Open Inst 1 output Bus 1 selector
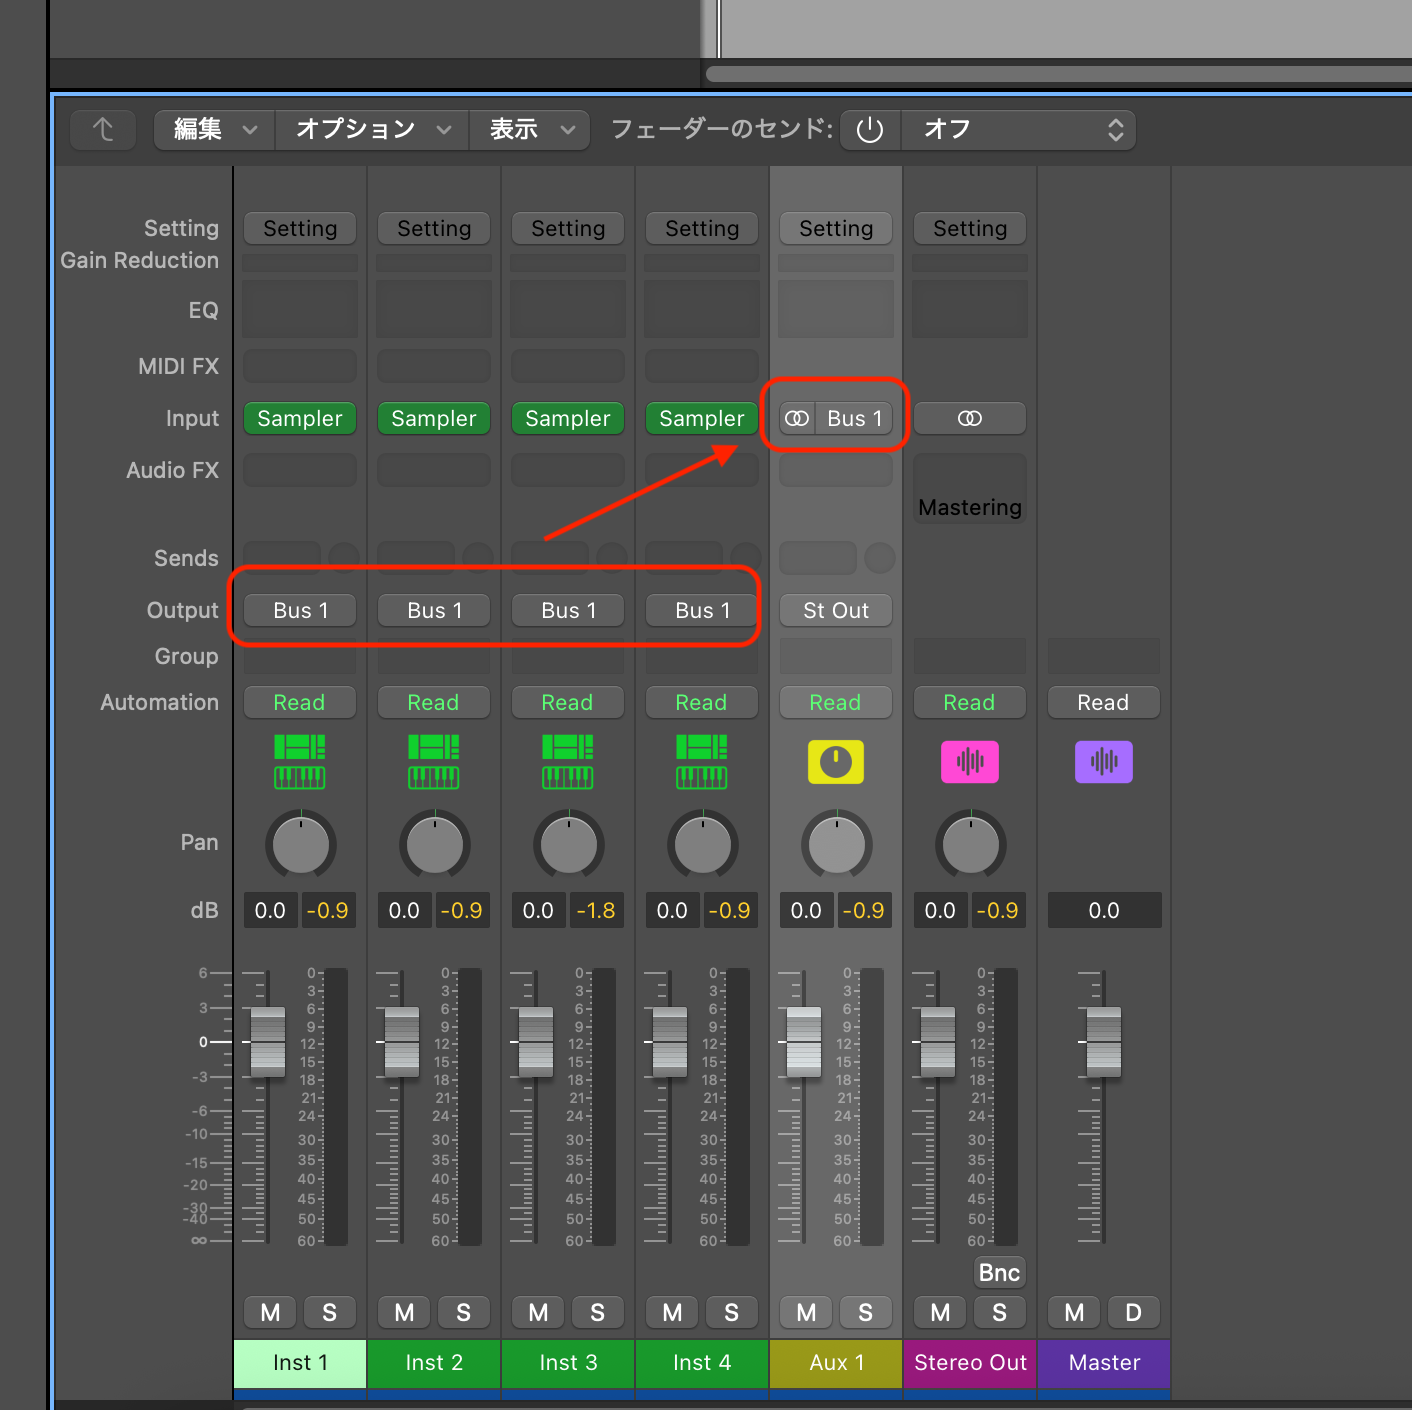 300,610
